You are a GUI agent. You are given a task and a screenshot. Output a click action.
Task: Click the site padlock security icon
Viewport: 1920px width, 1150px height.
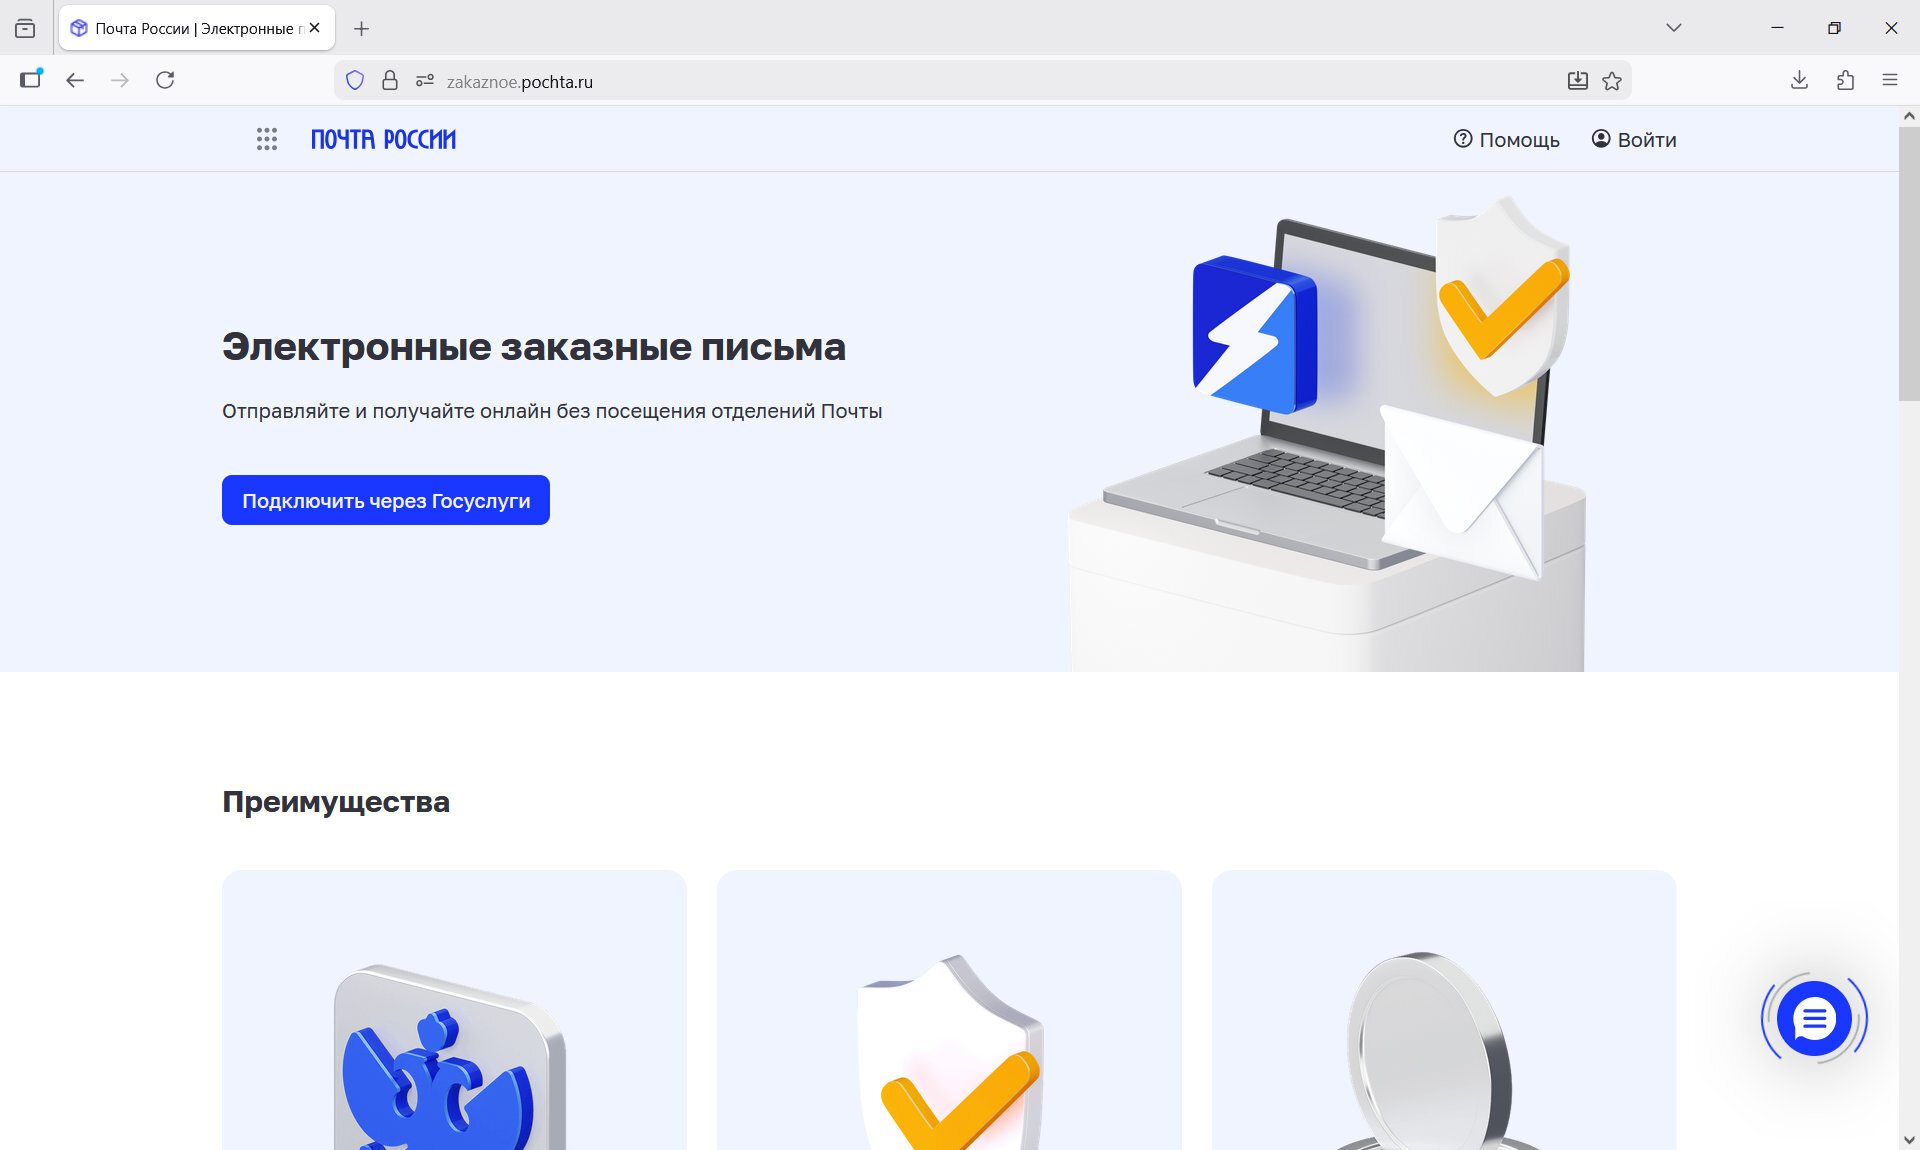[390, 81]
